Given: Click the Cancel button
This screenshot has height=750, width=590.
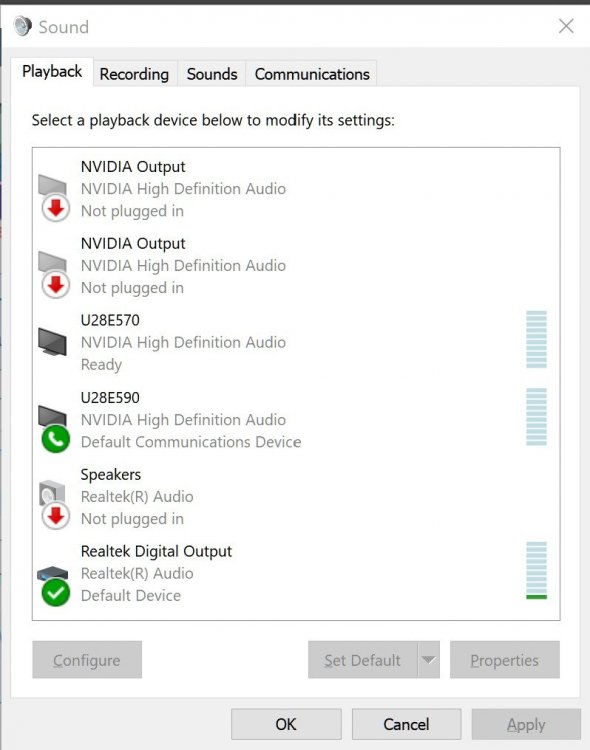Looking at the screenshot, I should point(406,724).
